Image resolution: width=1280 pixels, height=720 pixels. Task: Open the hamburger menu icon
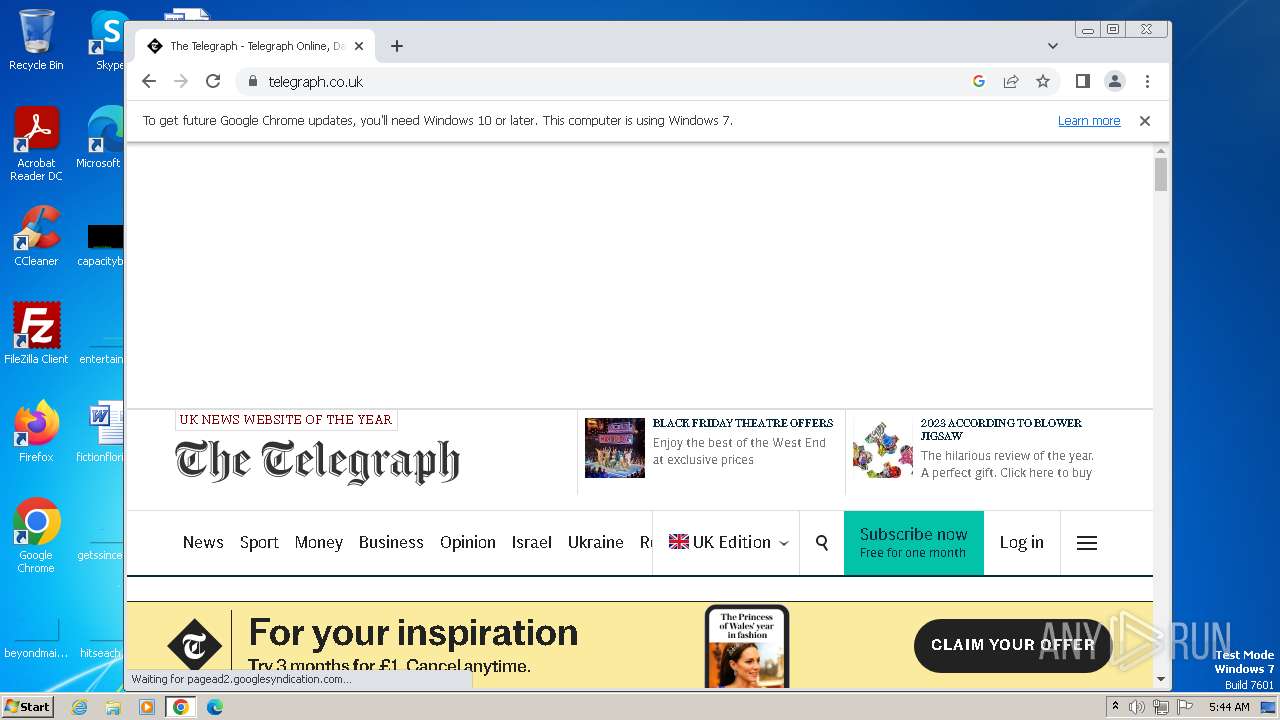click(1087, 543)
